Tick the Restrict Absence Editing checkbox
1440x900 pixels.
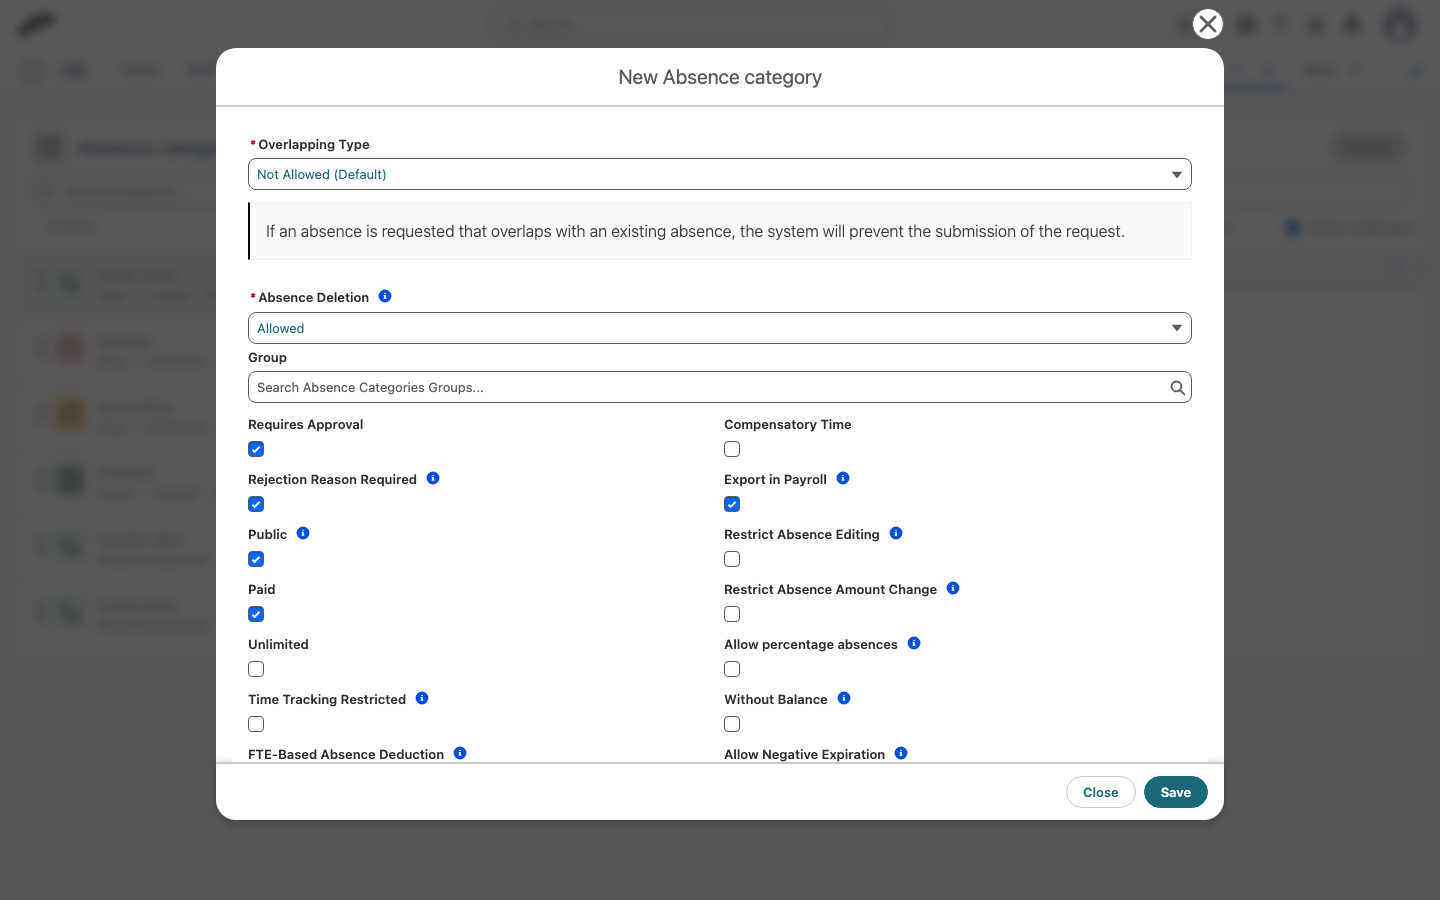(x=732, y=559)
